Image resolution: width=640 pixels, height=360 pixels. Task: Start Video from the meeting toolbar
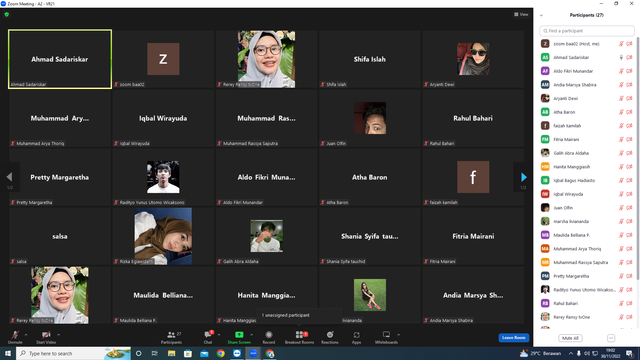point(46,337)
